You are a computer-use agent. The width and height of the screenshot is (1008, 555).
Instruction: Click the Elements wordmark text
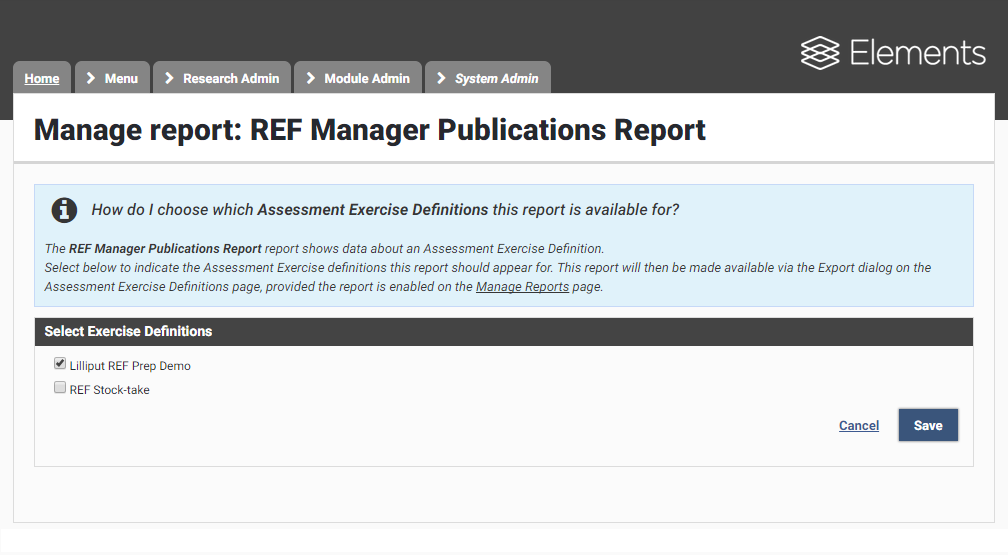918,53
